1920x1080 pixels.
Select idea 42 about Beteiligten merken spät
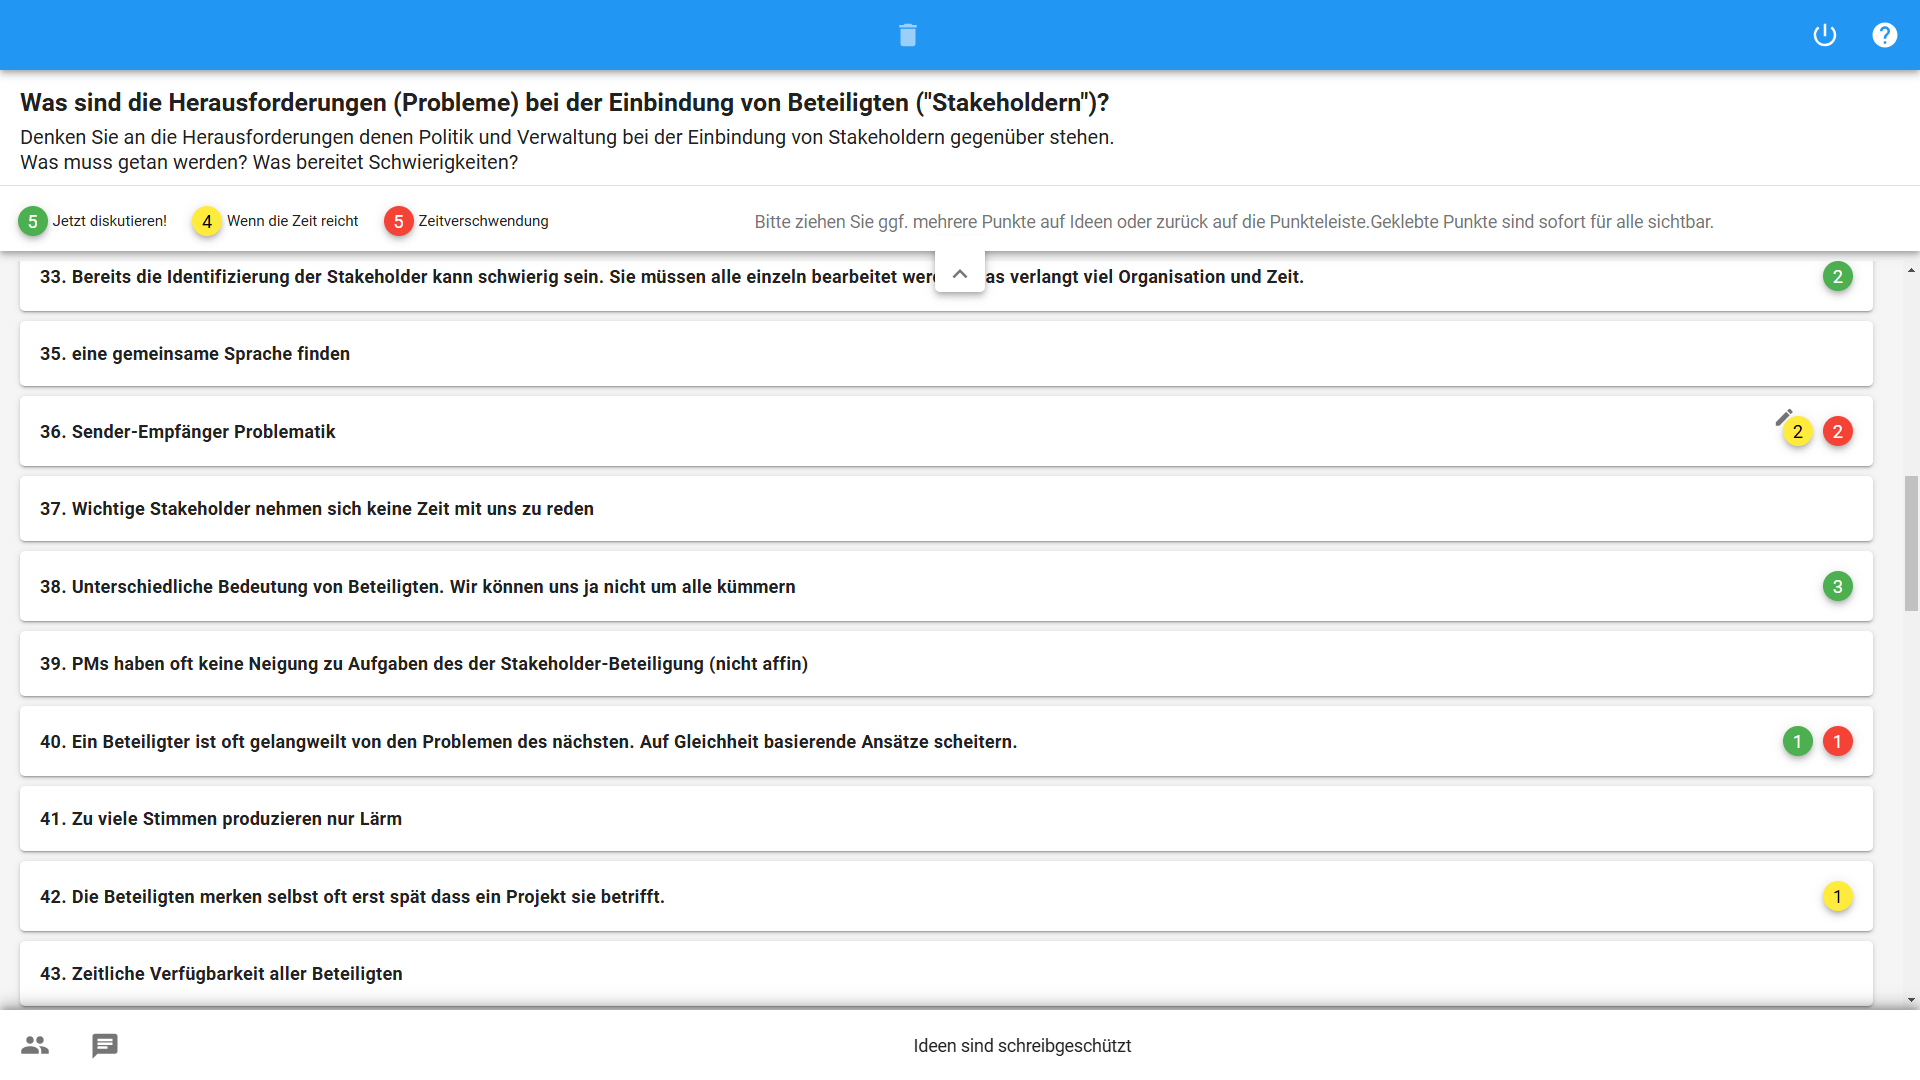946,896
